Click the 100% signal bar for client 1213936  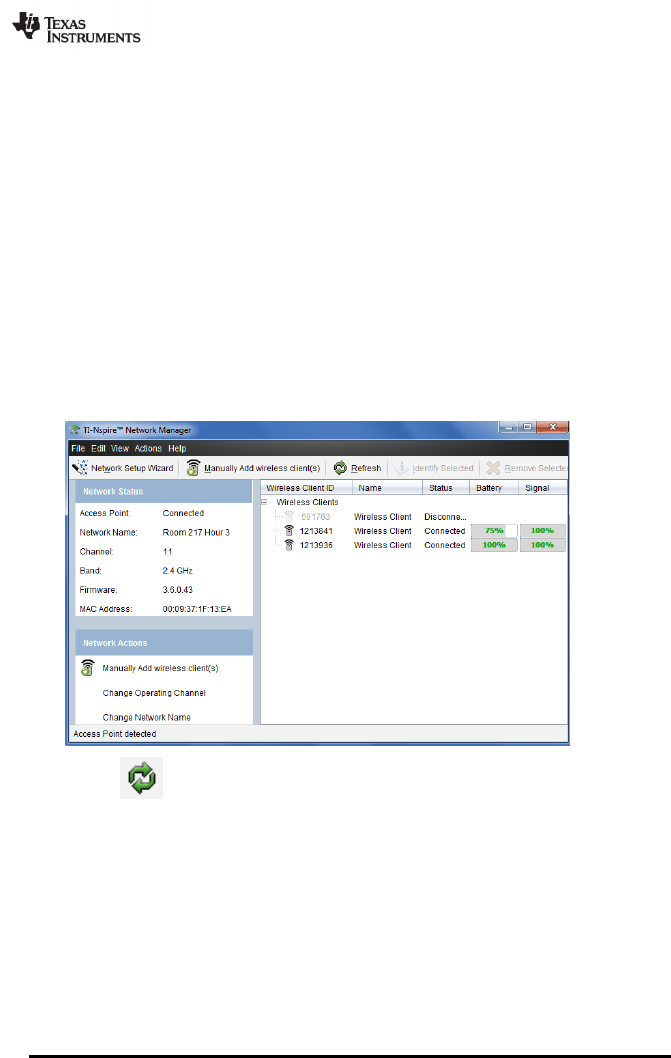[x=543, y=545]
